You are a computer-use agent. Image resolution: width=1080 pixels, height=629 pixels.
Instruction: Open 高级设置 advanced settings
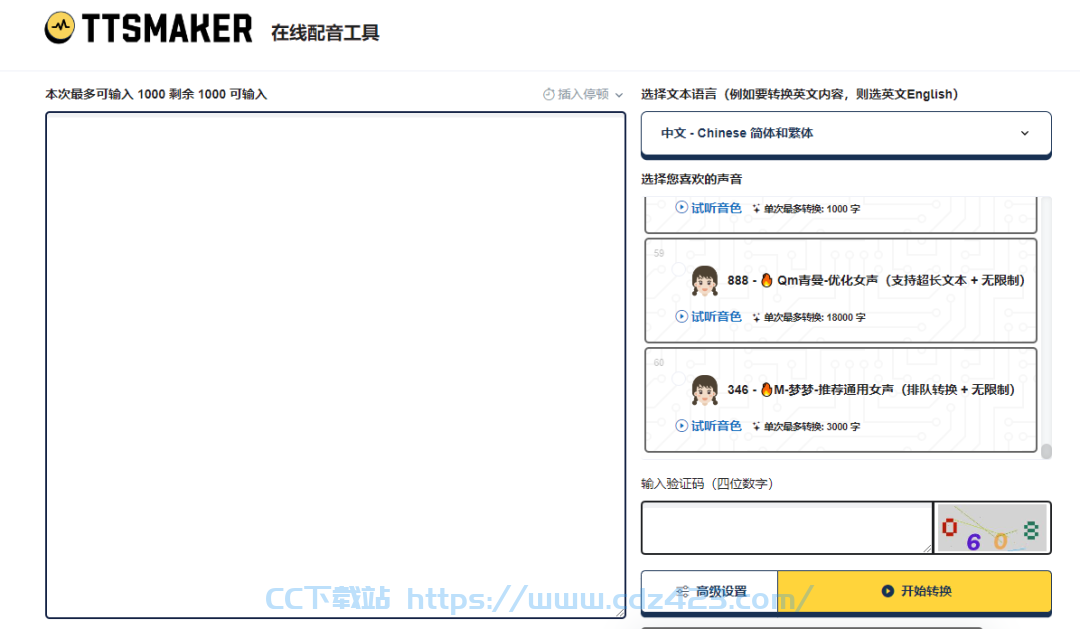[x=709, y=591]
